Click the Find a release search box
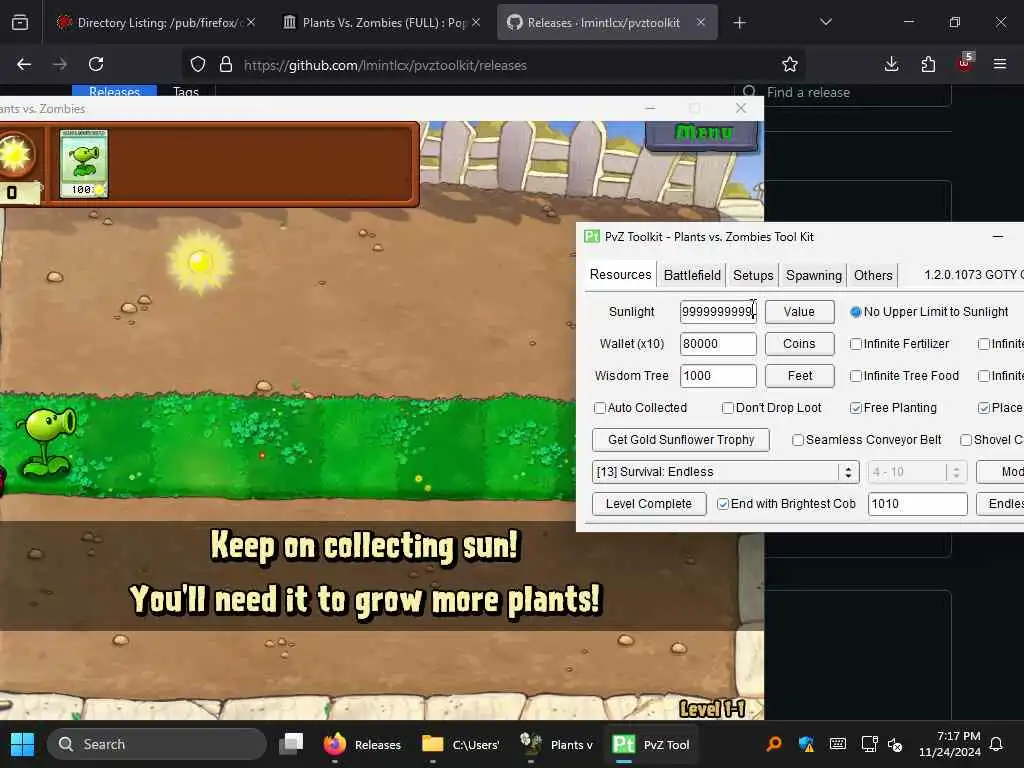The height and width of the screenshot is (768, 1024). [x=842, y=93]
